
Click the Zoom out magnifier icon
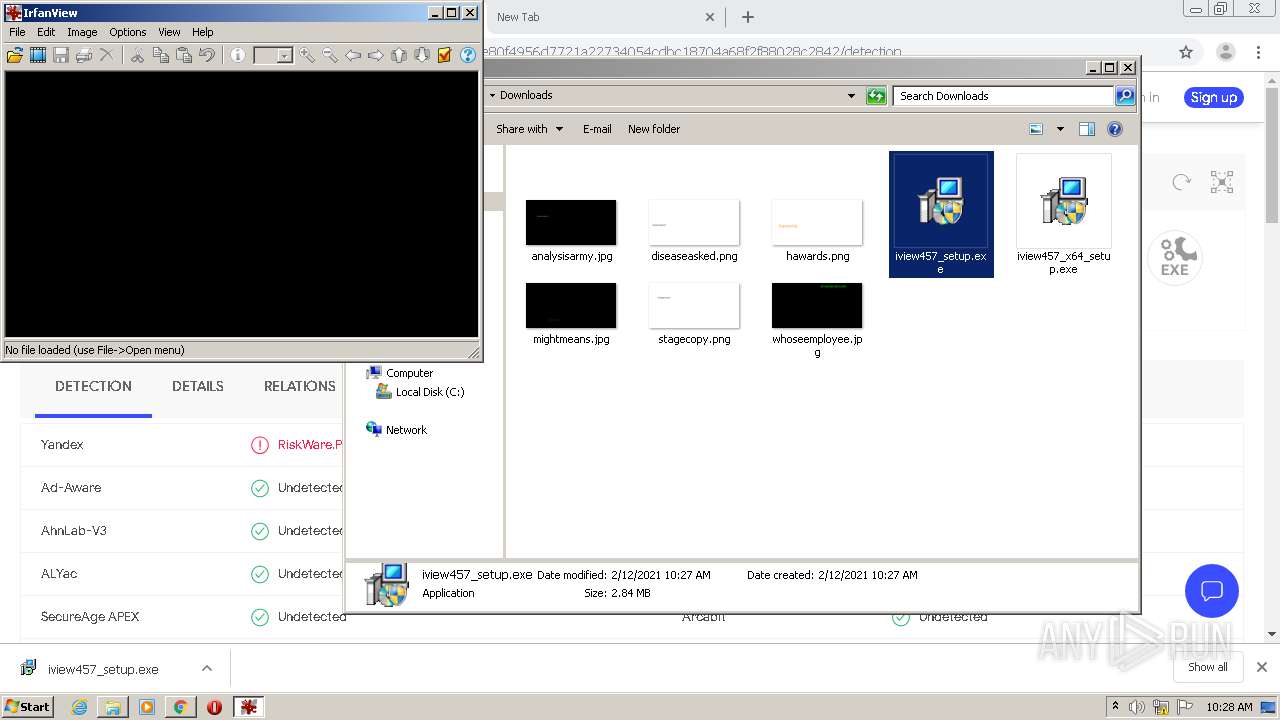(x=329, y=55)
